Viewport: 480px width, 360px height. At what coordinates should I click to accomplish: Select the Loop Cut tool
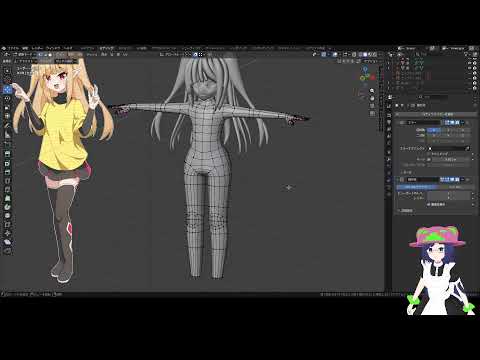[x=7, y=181]
